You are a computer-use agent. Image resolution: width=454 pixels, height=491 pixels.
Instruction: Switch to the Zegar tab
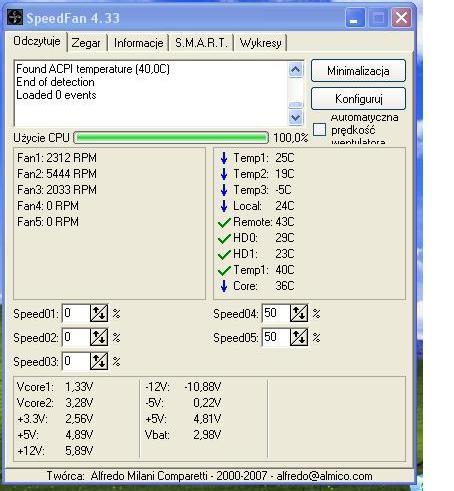pyautogui.click(x=86, y=43)
